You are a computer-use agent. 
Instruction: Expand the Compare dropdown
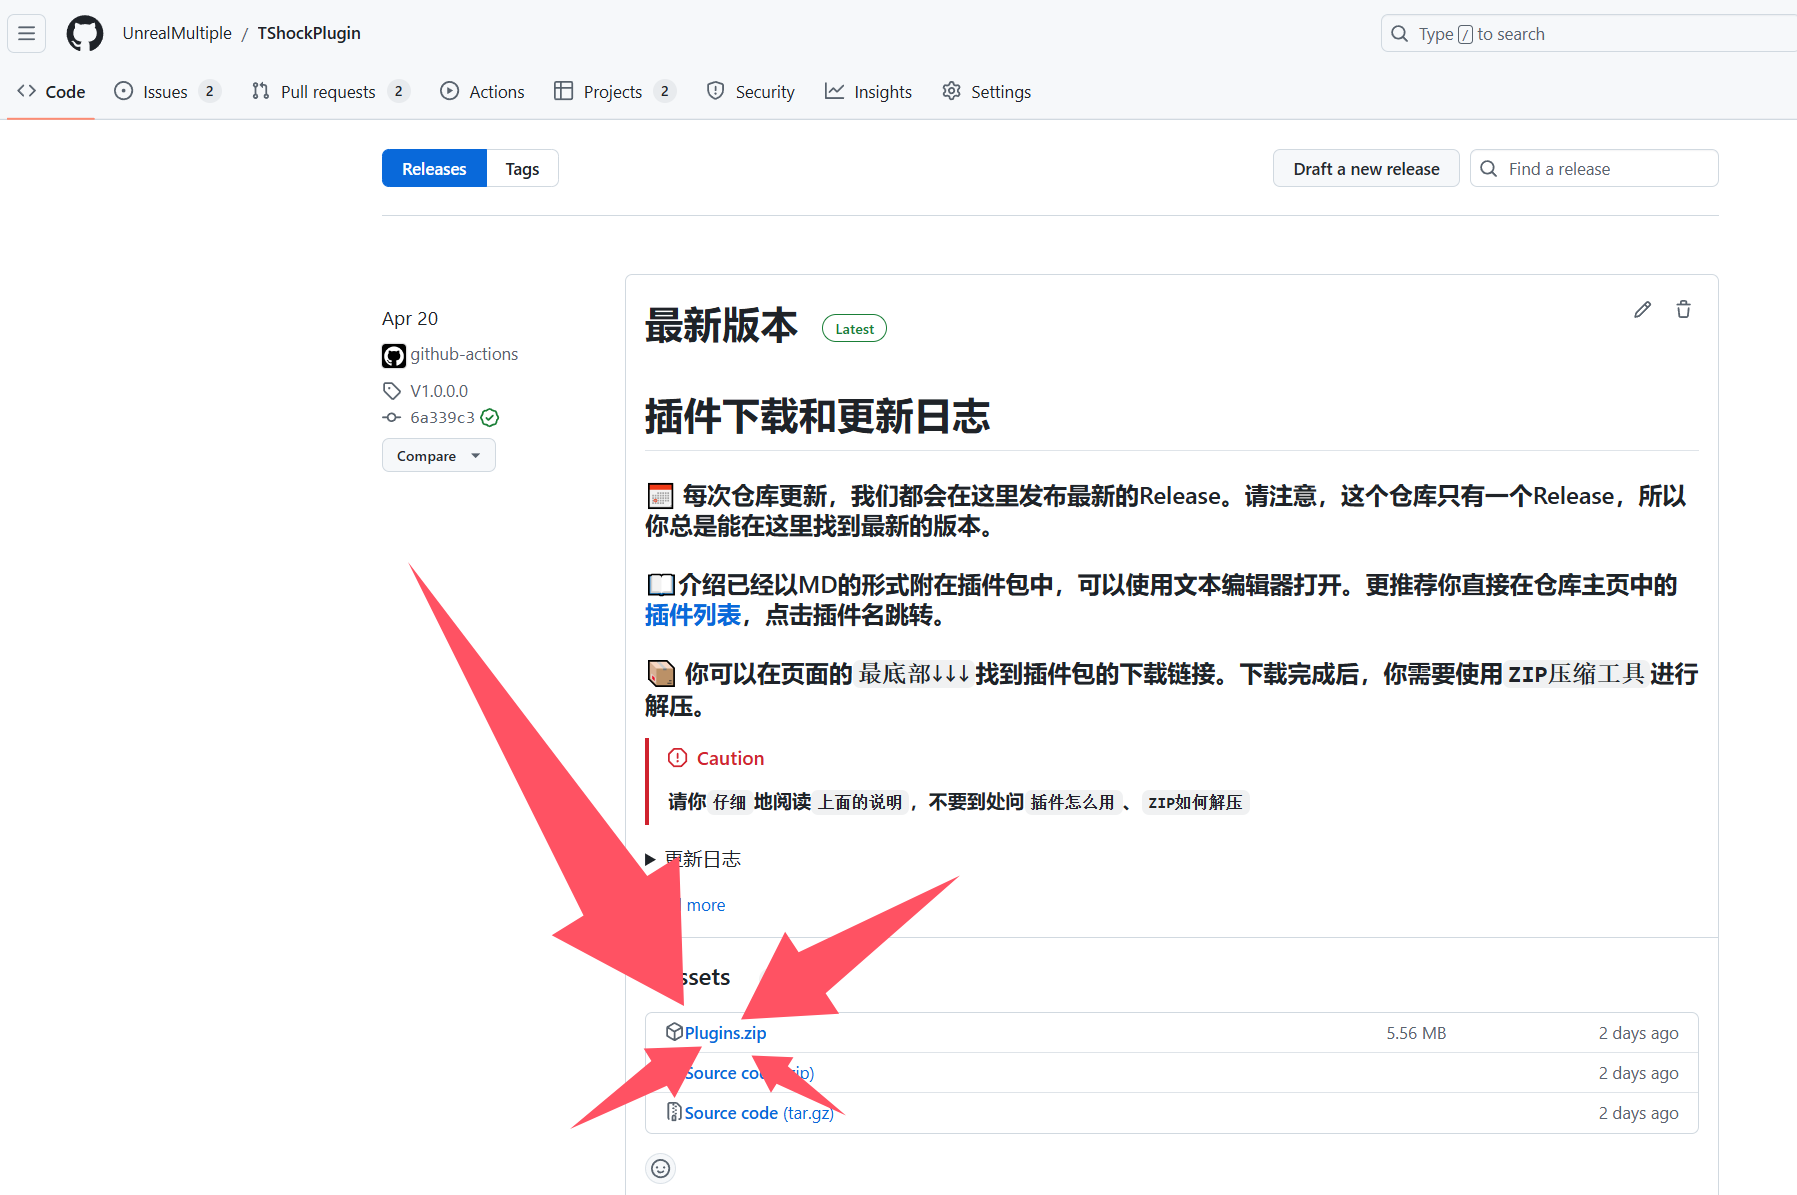click(x=438, y=456)
